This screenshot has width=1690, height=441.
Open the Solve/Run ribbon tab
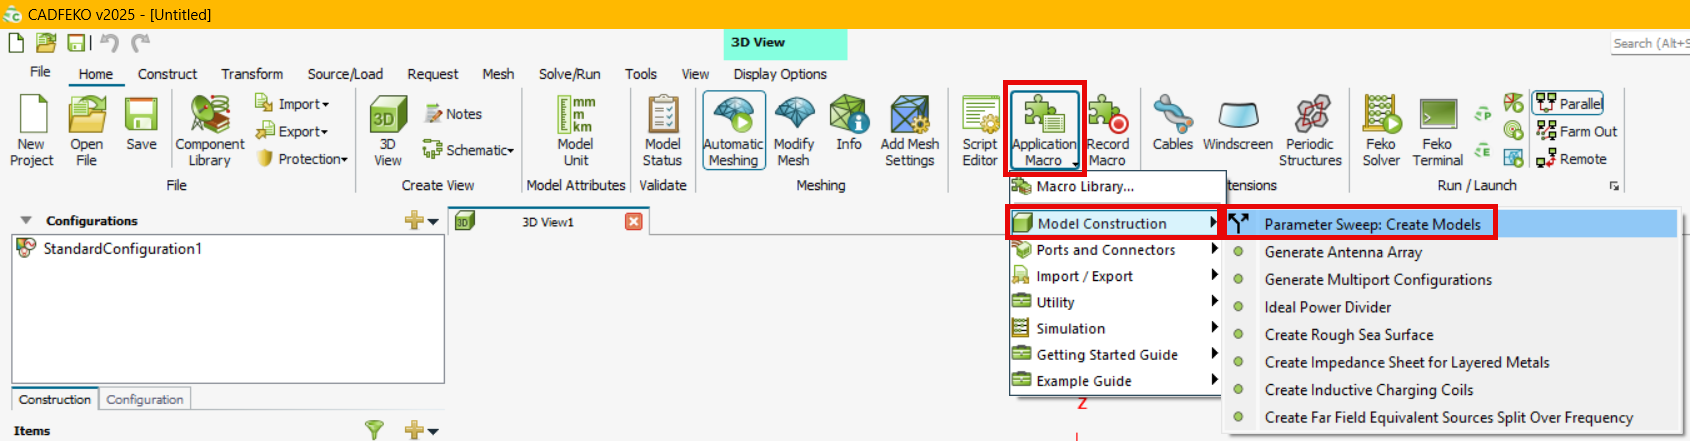(570, 74)
